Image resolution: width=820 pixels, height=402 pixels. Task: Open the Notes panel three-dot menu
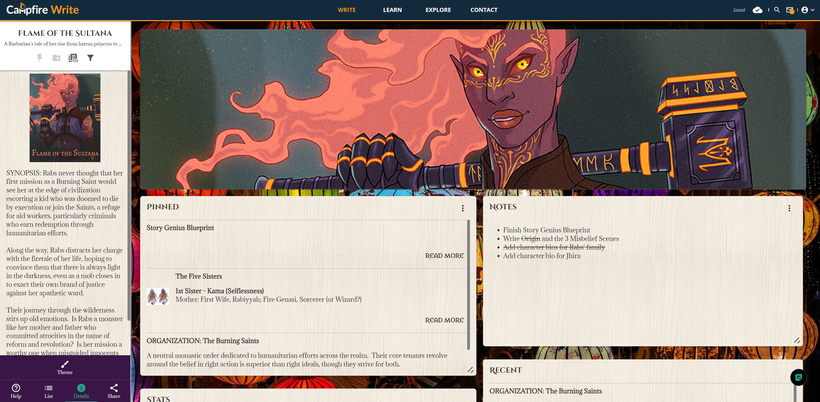pos(789,208)
